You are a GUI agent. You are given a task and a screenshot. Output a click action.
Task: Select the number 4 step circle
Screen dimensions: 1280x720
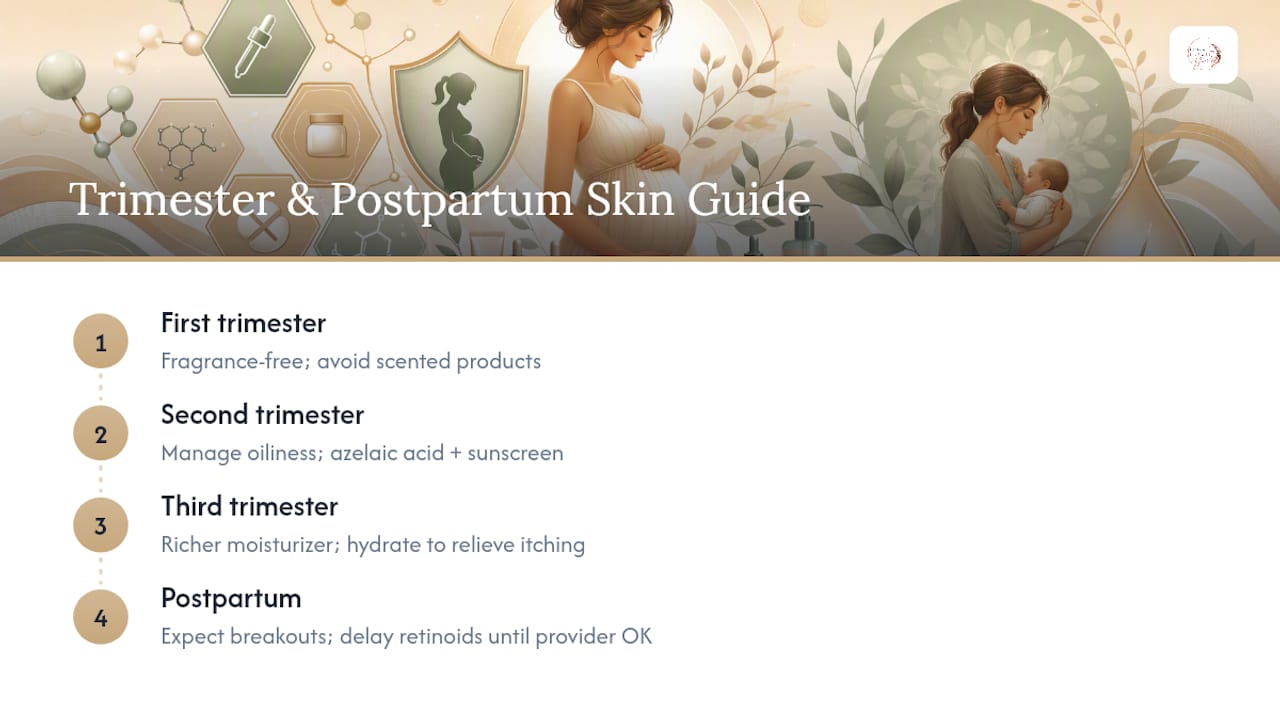(101, 618)
